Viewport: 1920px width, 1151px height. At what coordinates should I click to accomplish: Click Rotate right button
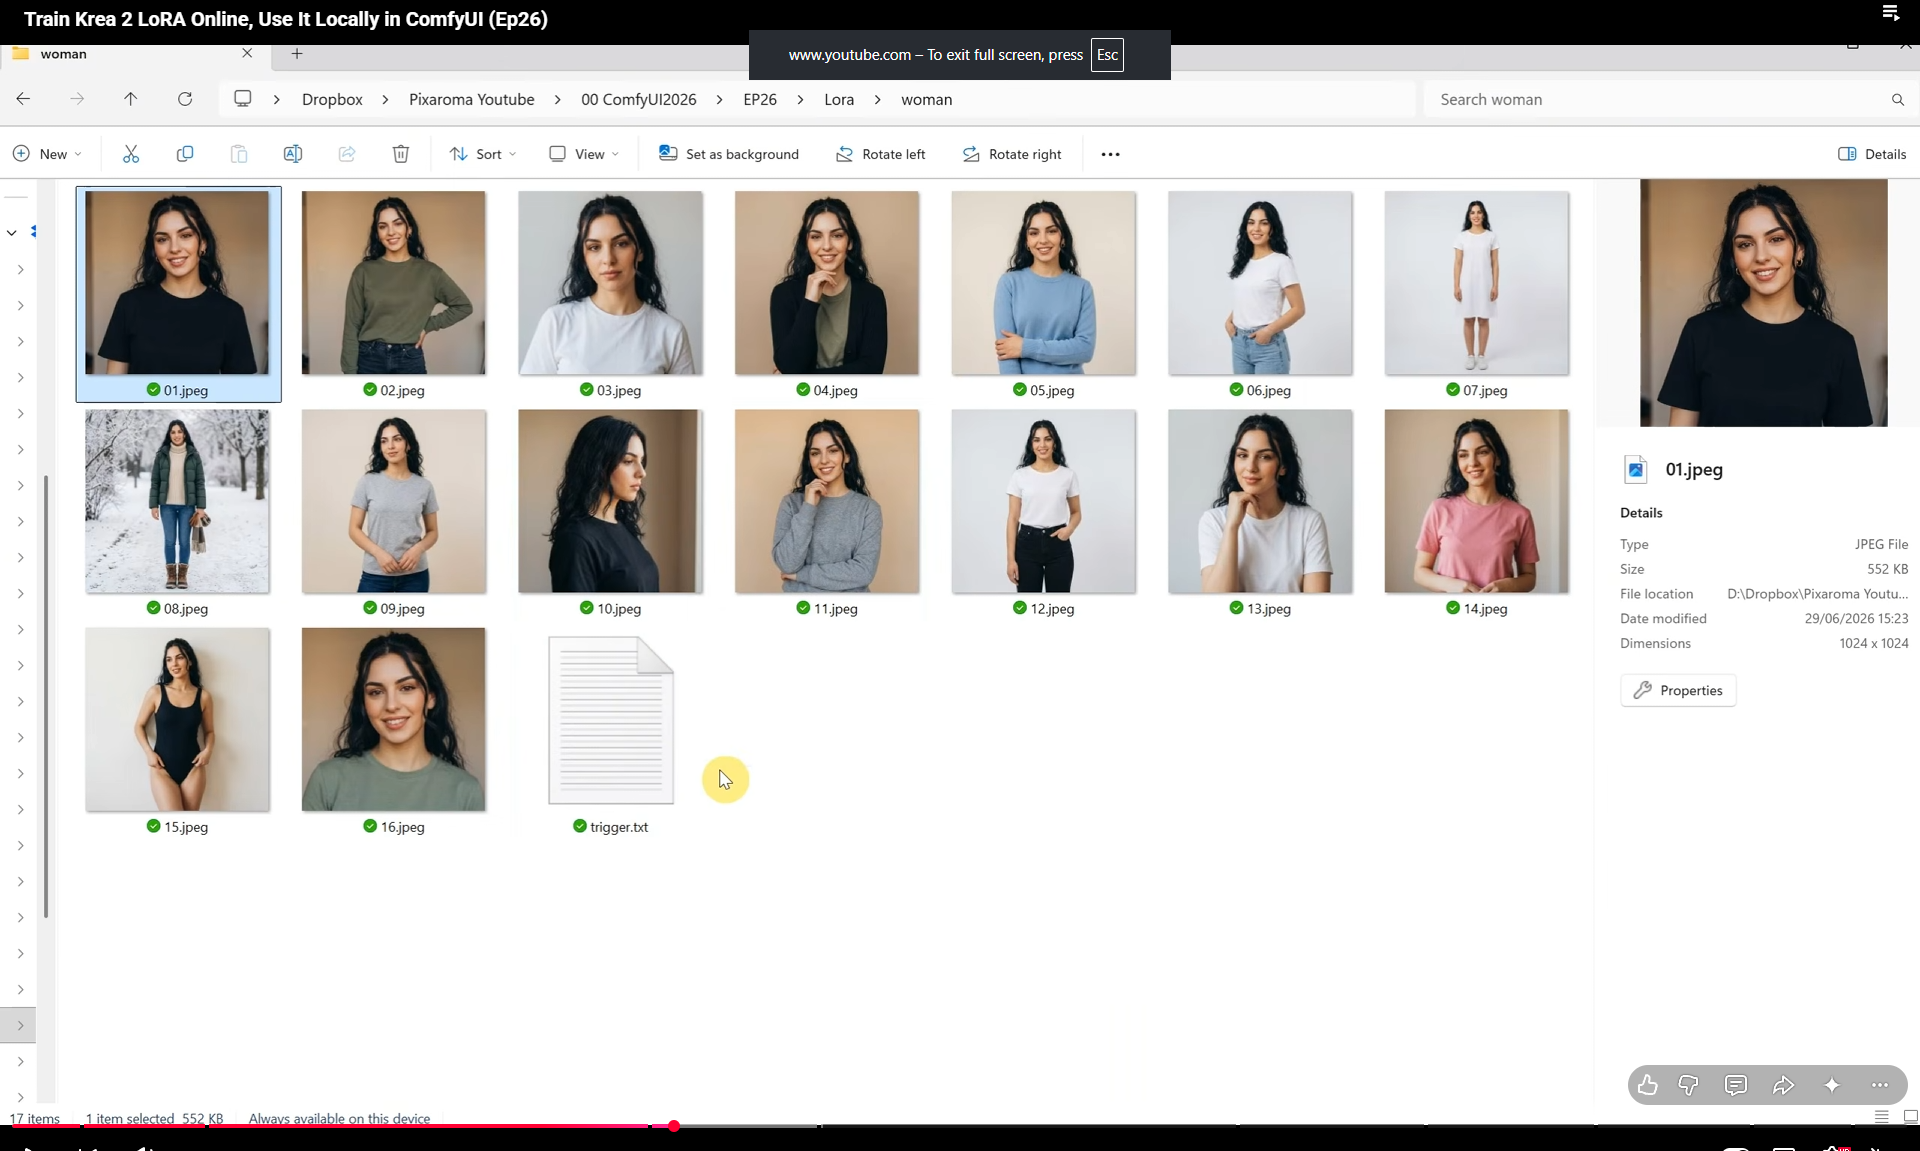click(x=1011, y=154)
